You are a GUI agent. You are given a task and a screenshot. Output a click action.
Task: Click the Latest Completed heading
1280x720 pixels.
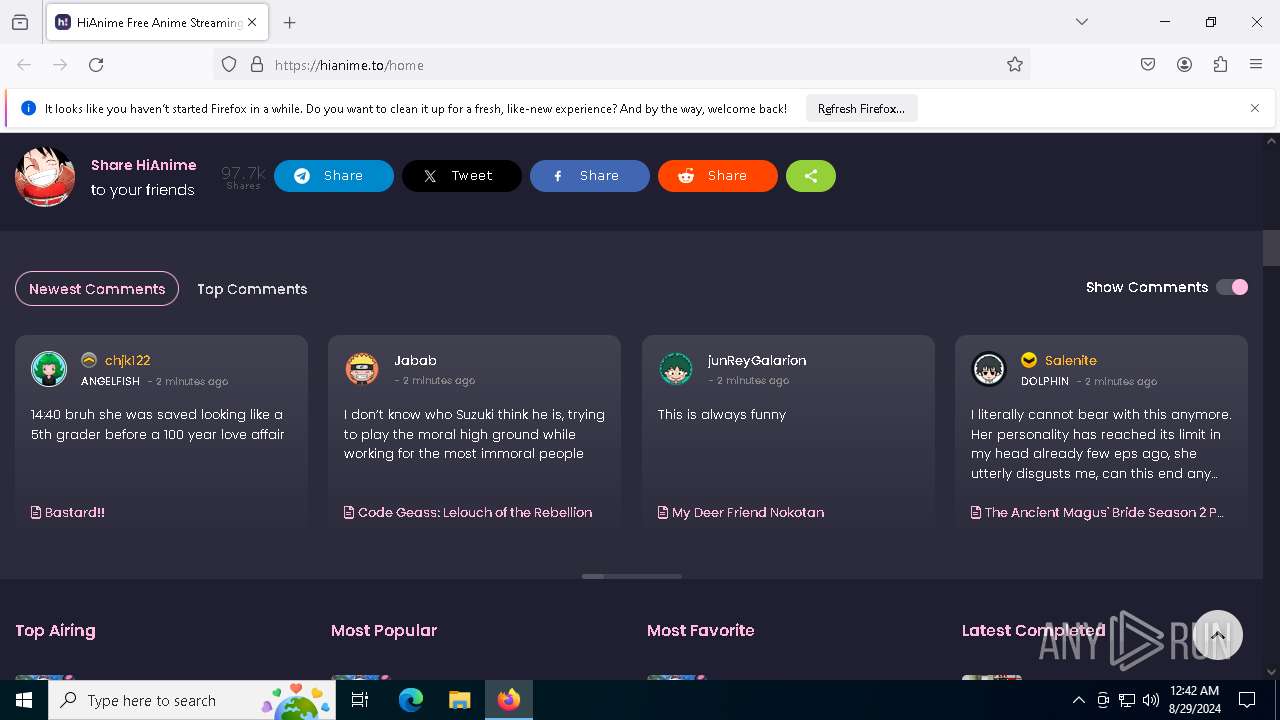1033,630
